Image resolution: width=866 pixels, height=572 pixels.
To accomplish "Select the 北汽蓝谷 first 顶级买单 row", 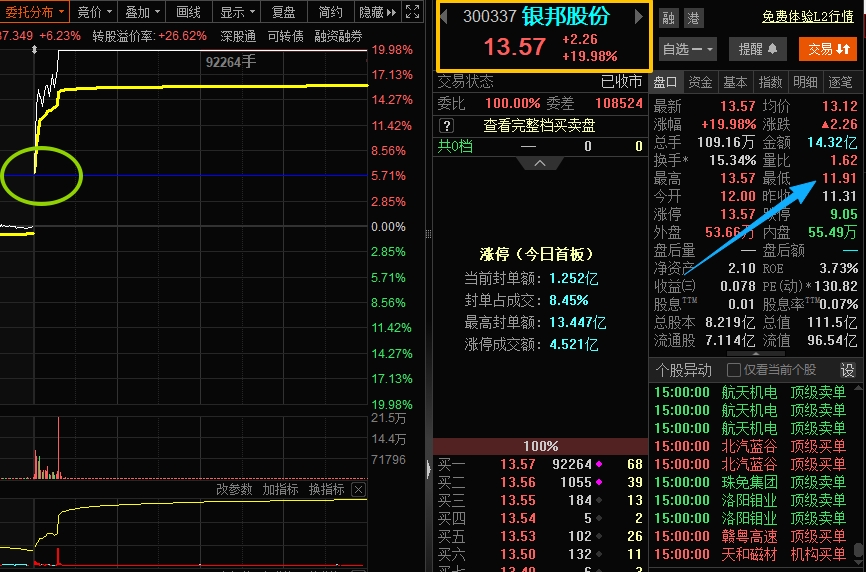I will point(750,446).
